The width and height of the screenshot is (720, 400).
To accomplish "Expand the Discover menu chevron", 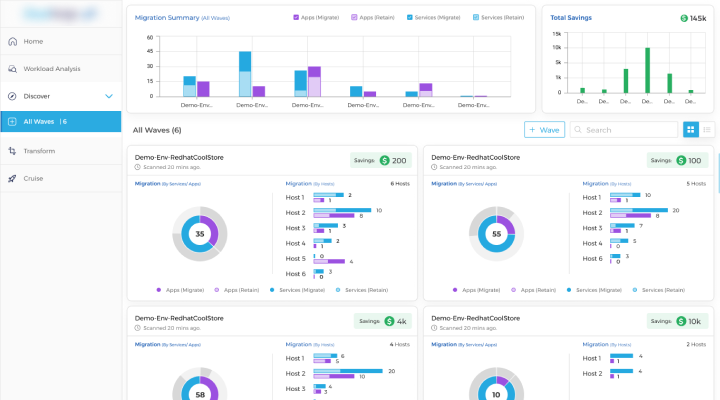I will click(109, 96).
